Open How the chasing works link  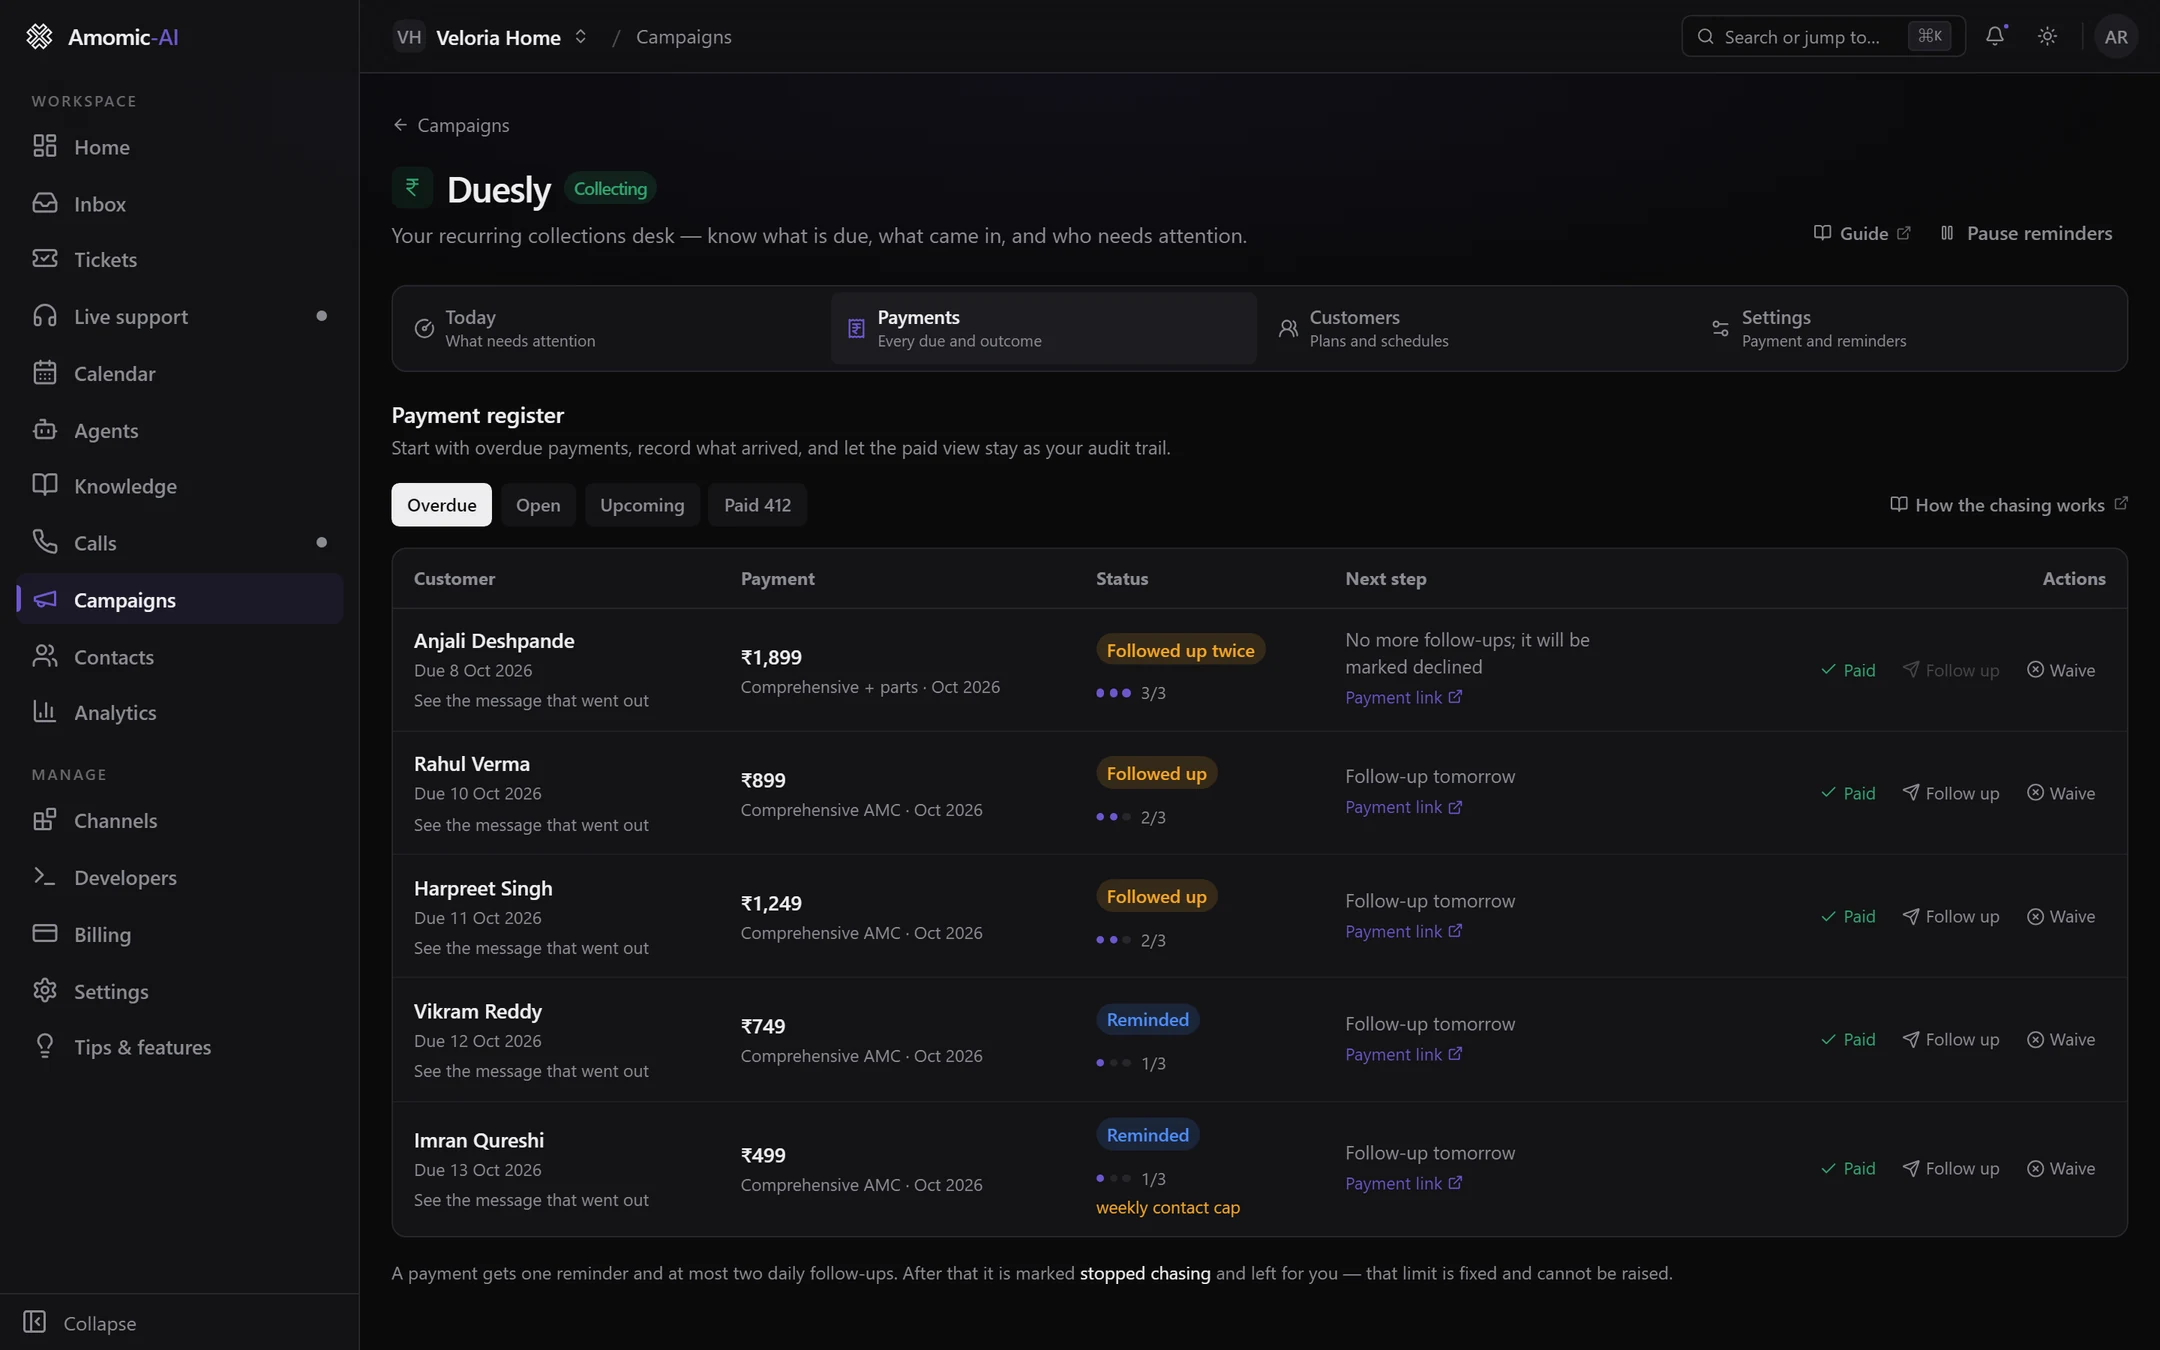pos(2009,505)
